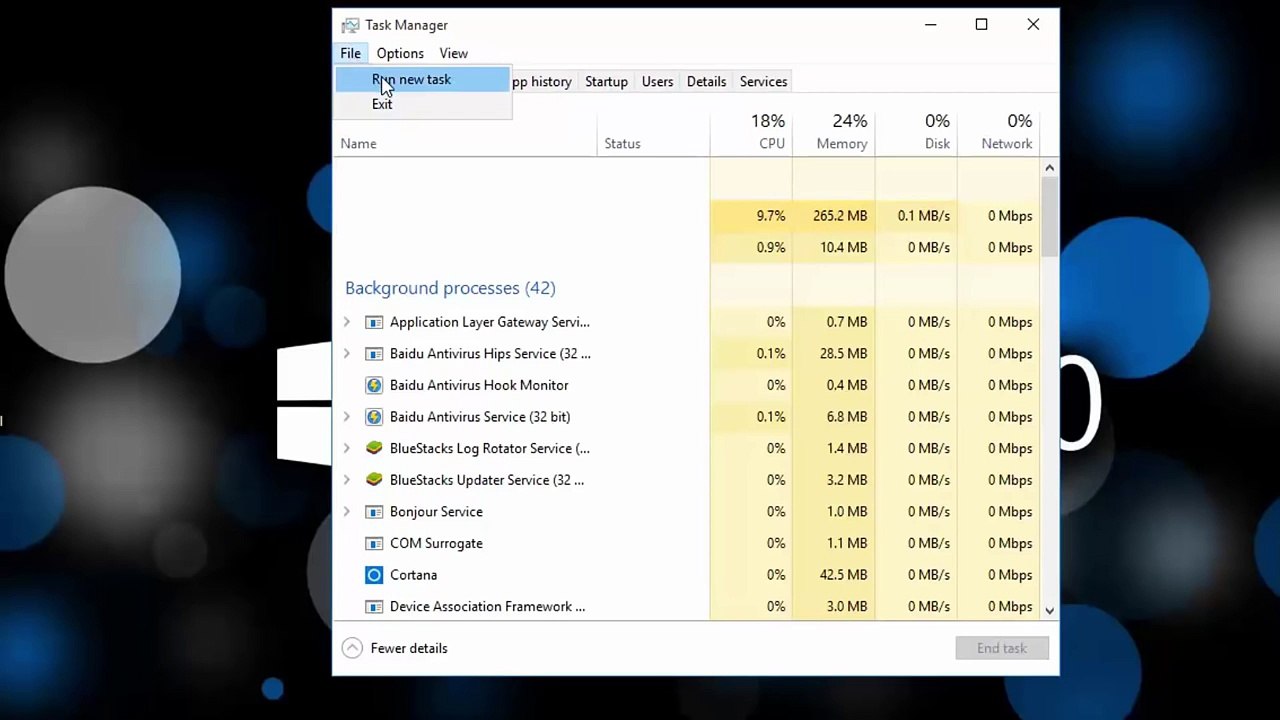Open the Options menu
This screenshot has width=1280, height=720.
[400, 53]
